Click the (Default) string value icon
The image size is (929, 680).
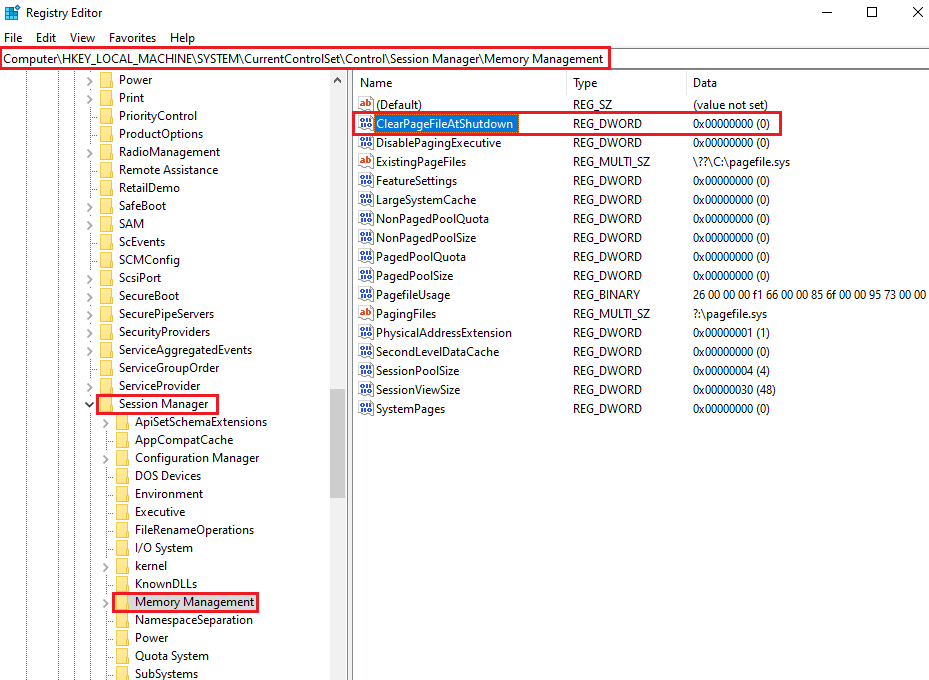(x=366, y=104)
